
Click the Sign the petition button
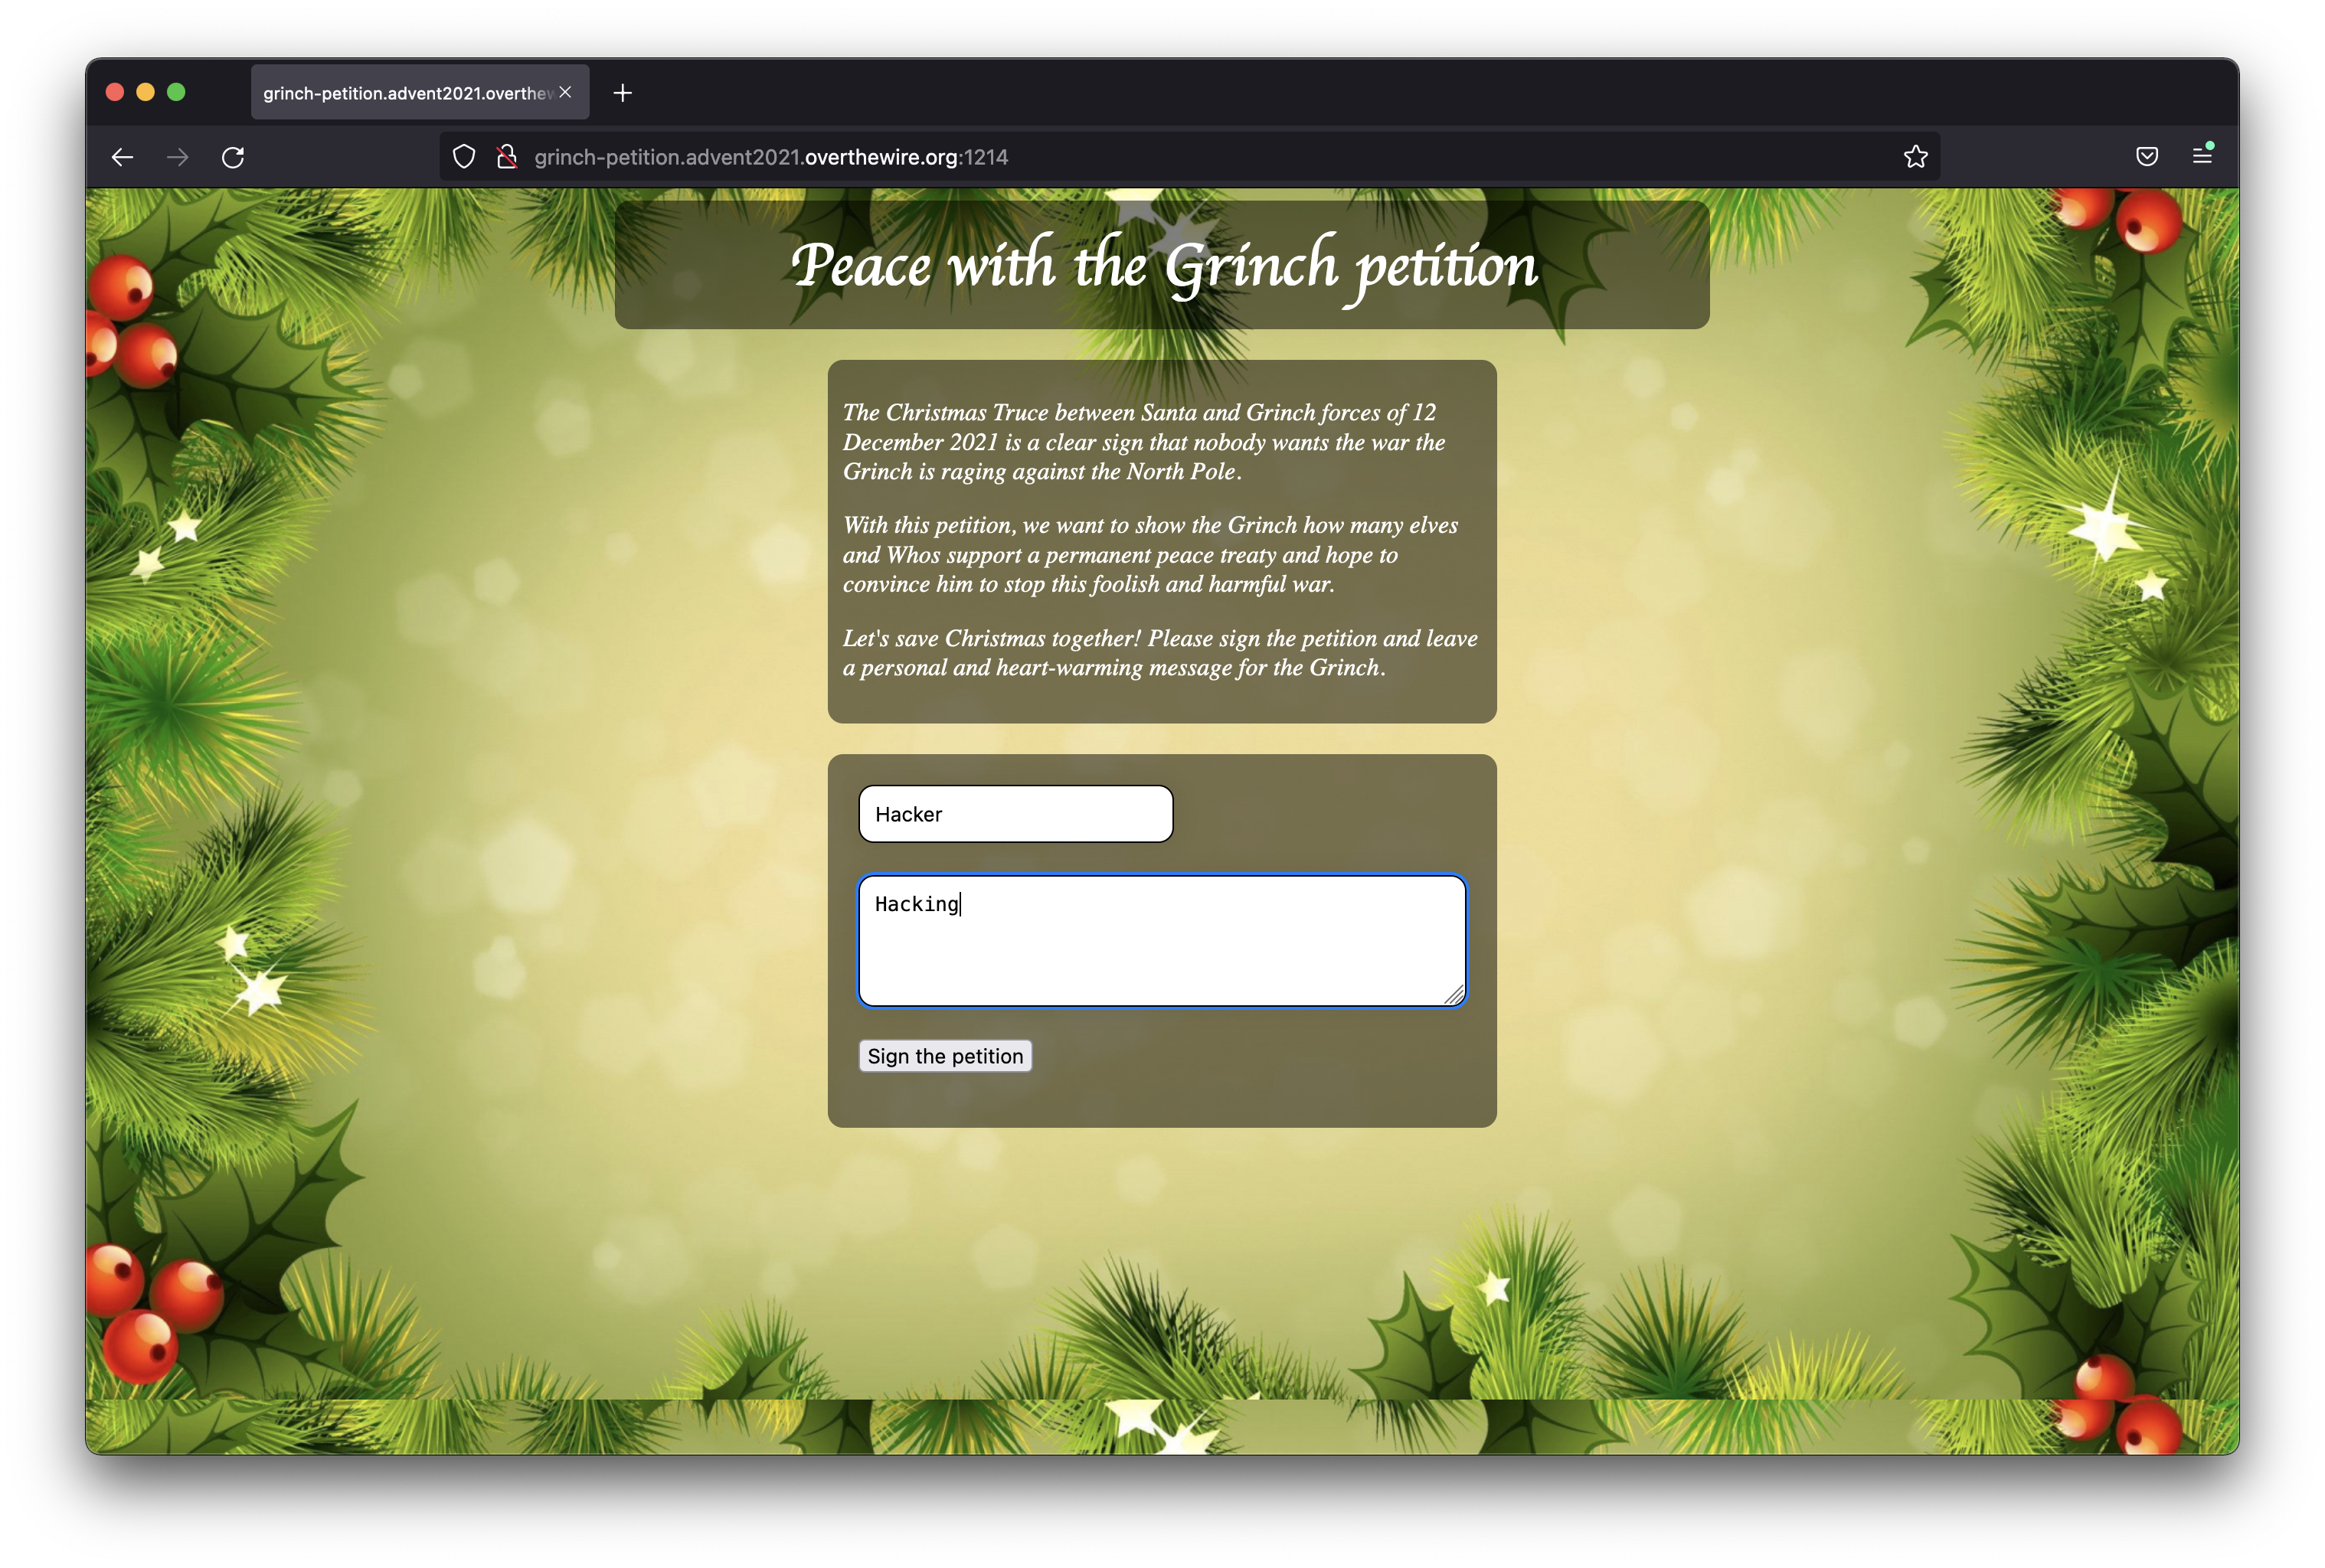tap(945, 1056)
